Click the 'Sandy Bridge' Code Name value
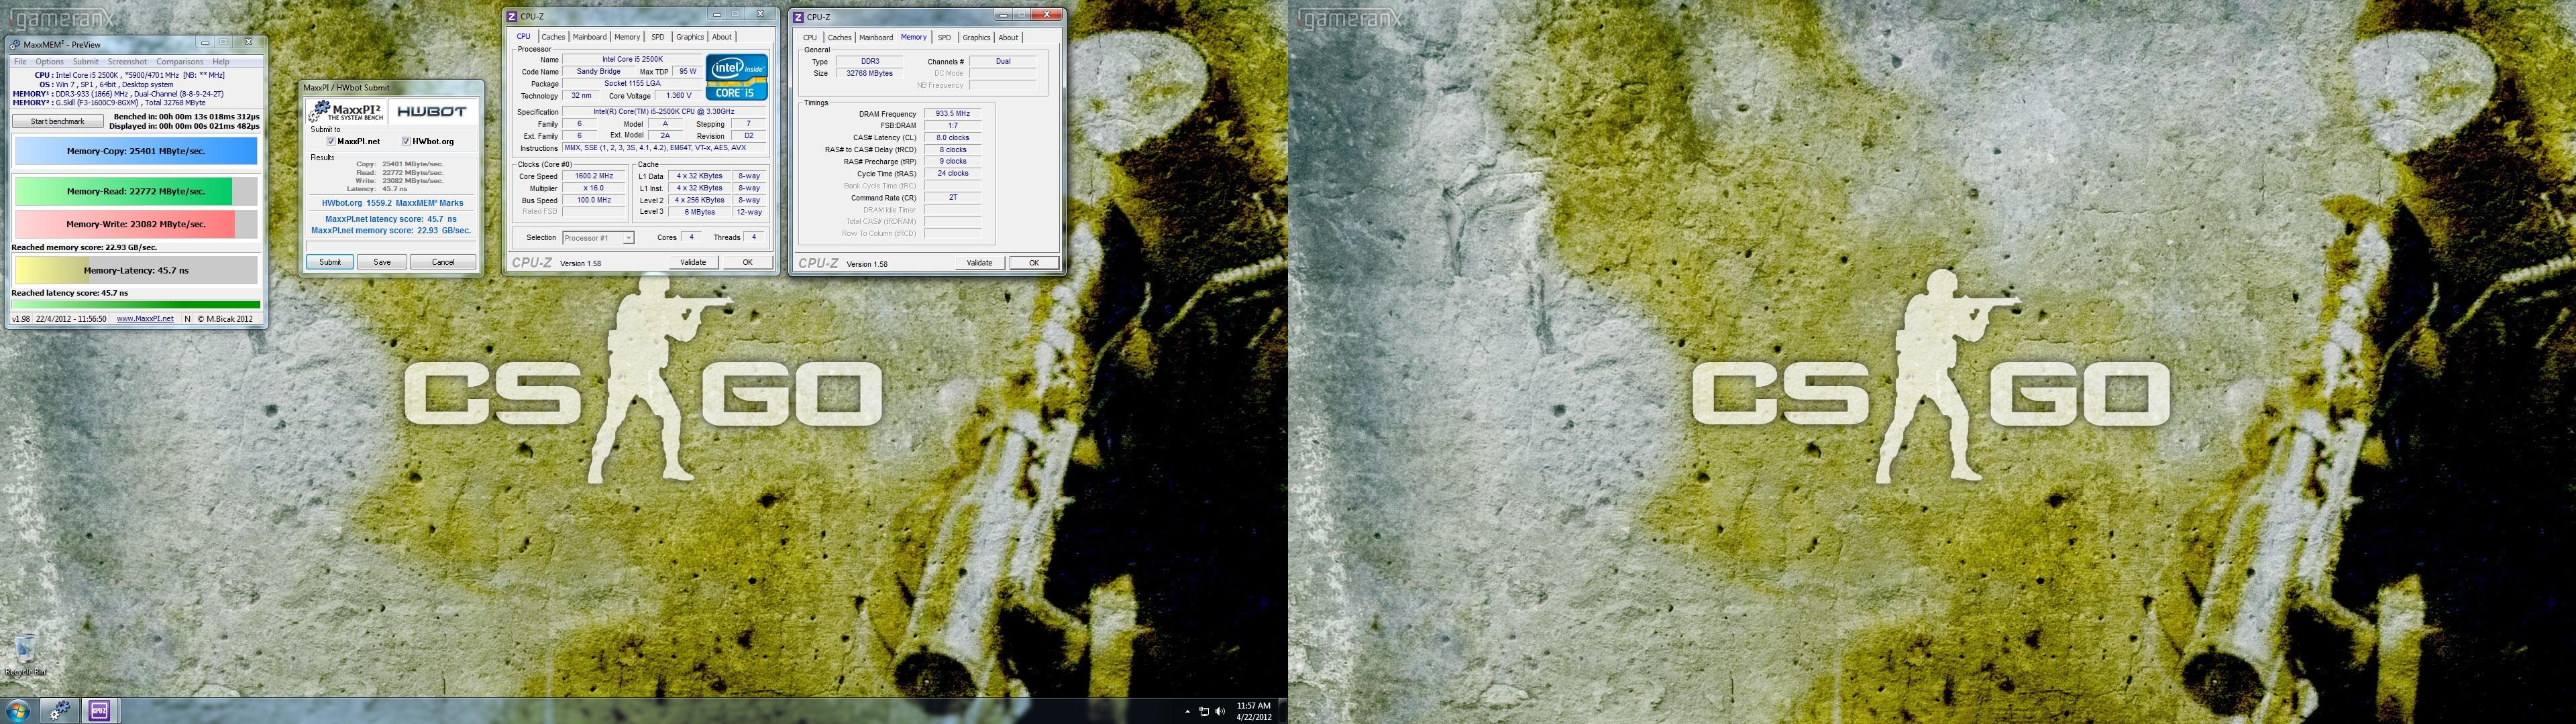 [x=598, y=72]
